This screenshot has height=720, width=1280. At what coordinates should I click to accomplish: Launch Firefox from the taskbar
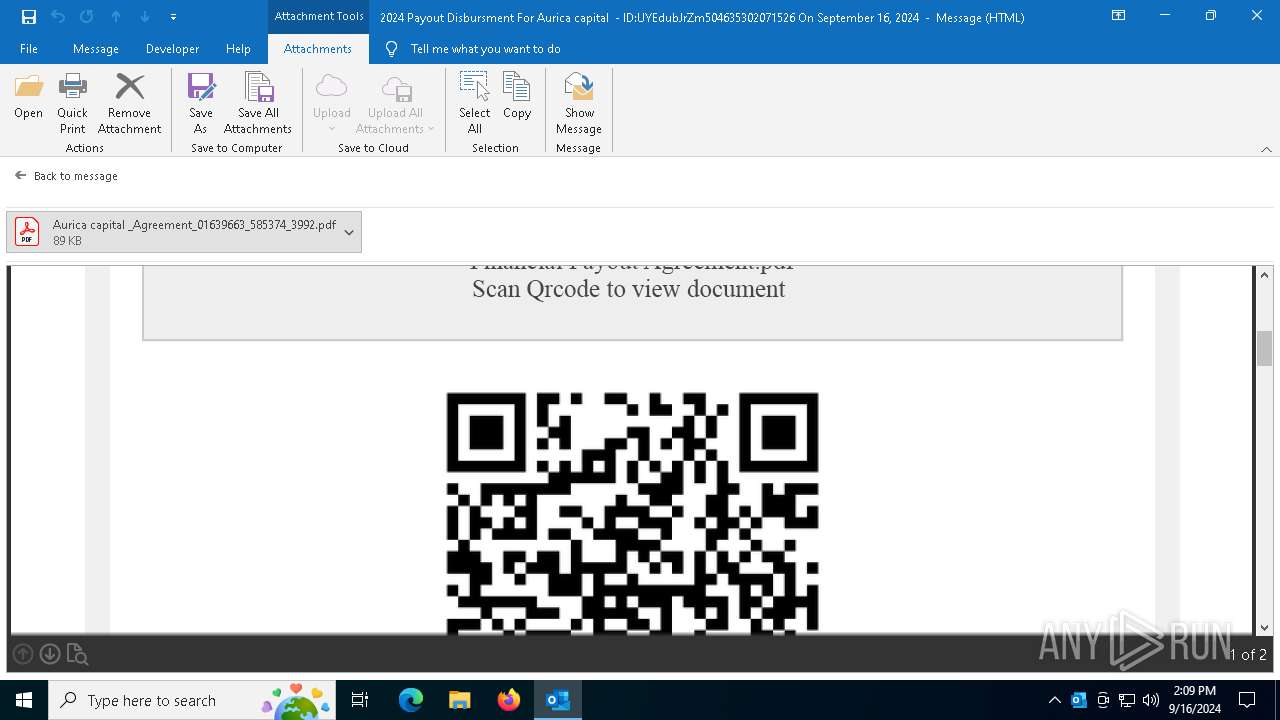(x=509, y=700)
